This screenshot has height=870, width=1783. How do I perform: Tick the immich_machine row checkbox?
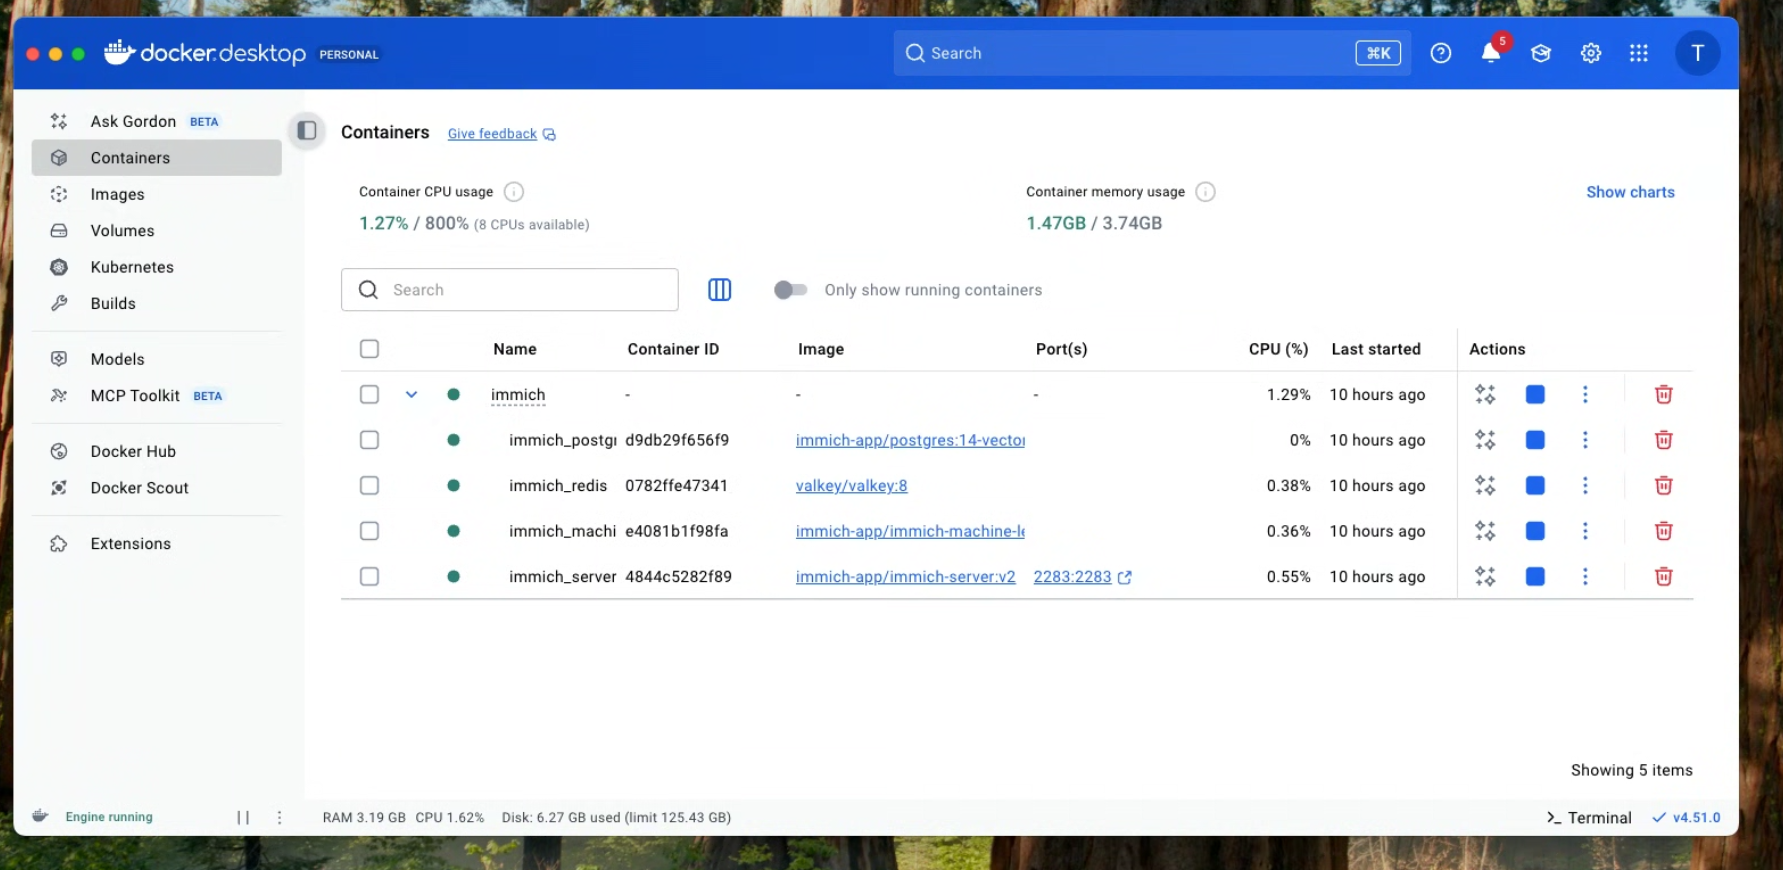(369, 531)
